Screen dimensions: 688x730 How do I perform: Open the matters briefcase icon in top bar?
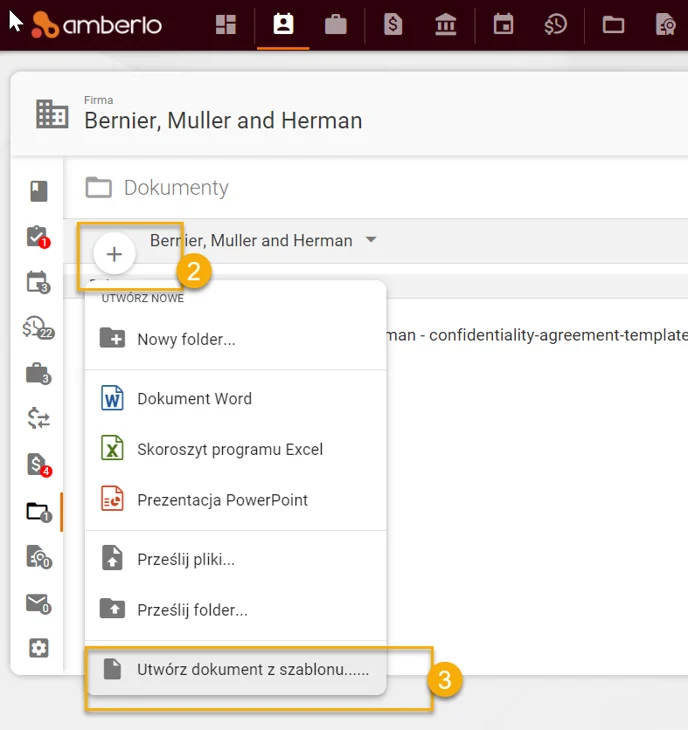[336, 25]
